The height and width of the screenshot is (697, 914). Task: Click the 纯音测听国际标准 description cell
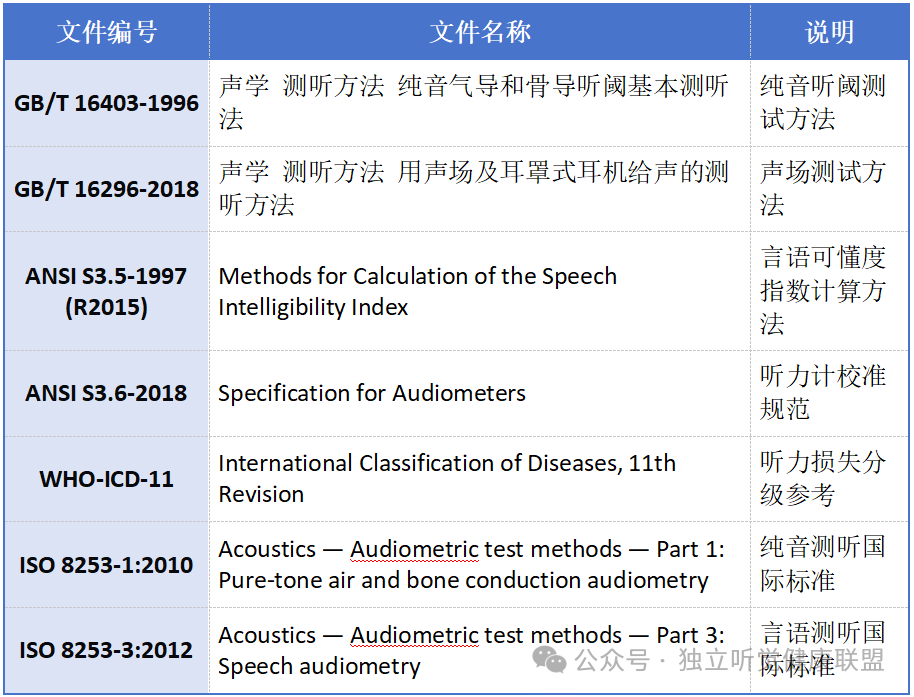(x=829, y=565)
